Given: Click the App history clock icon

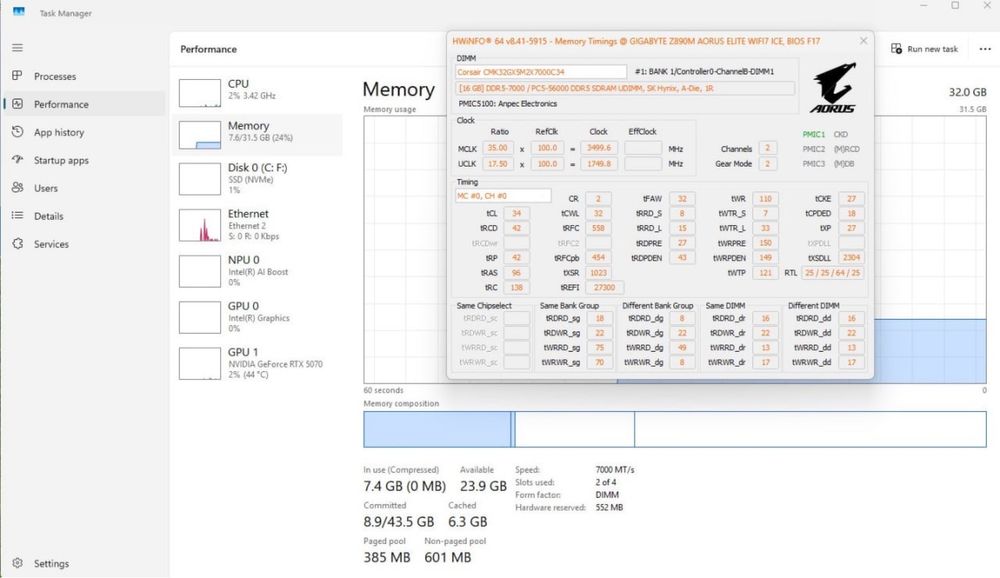Looking at the screenshot, I should tap(18, 131).
